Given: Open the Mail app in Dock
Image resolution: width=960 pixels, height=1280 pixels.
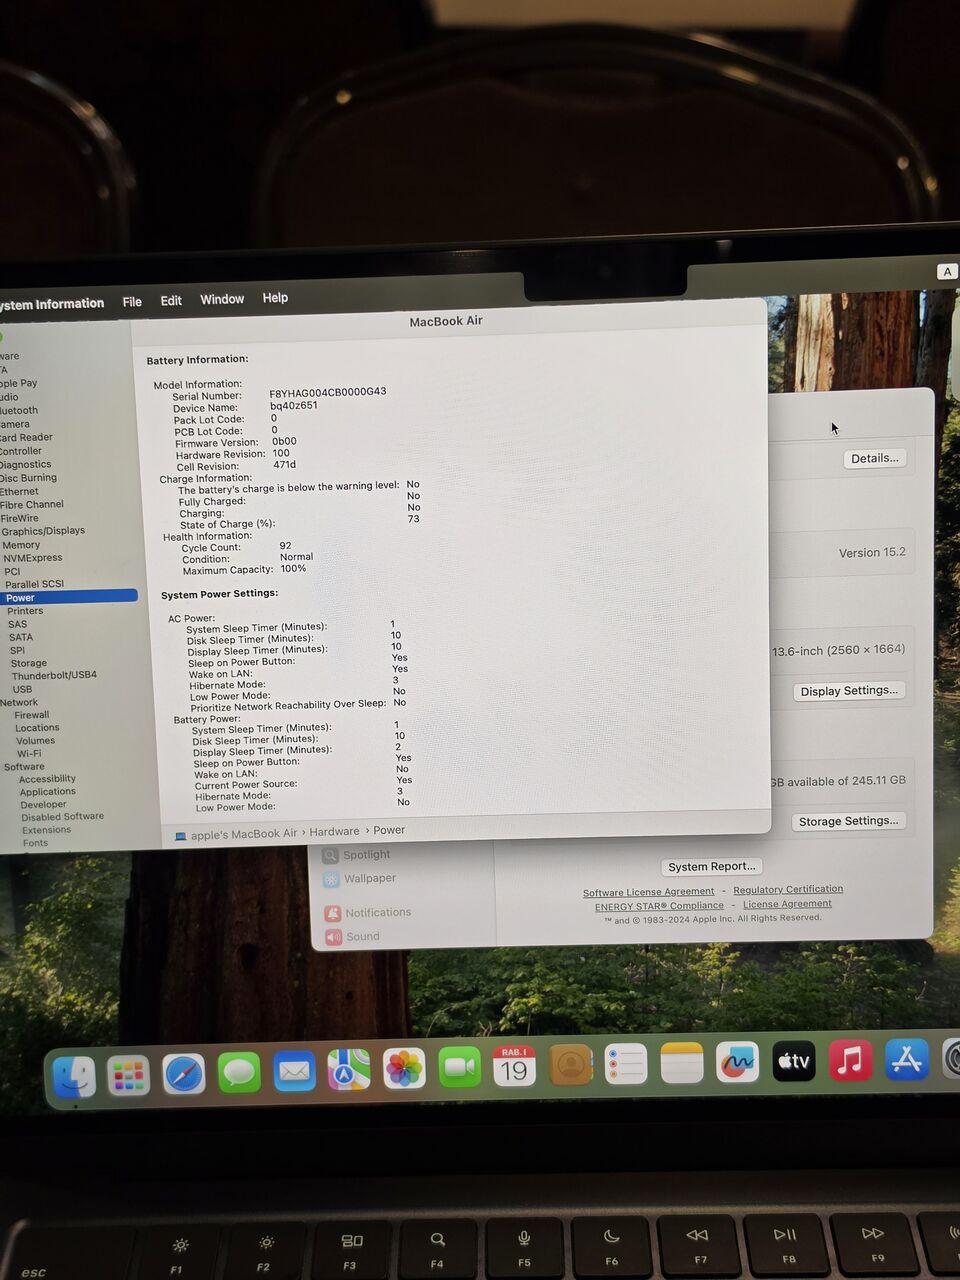Looking at the screenshot, I should [294, 1072].
